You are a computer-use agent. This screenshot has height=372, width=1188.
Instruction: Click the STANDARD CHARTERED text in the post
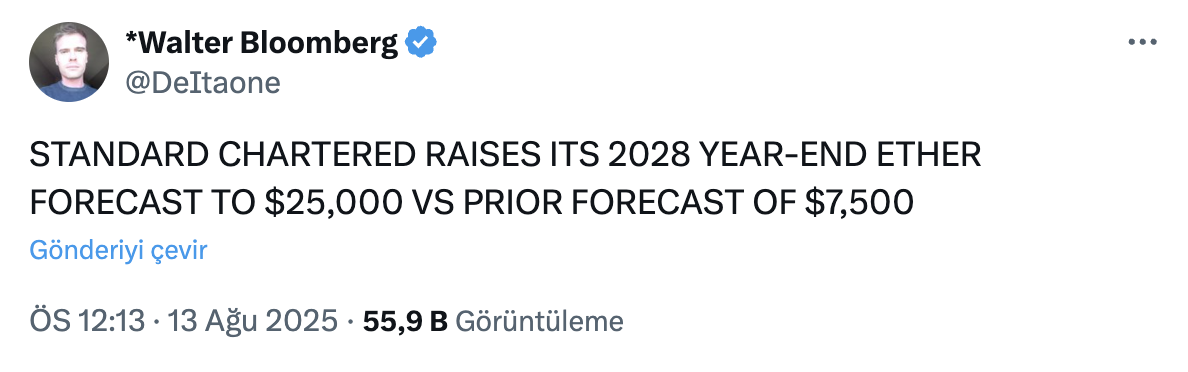point(221,156)
